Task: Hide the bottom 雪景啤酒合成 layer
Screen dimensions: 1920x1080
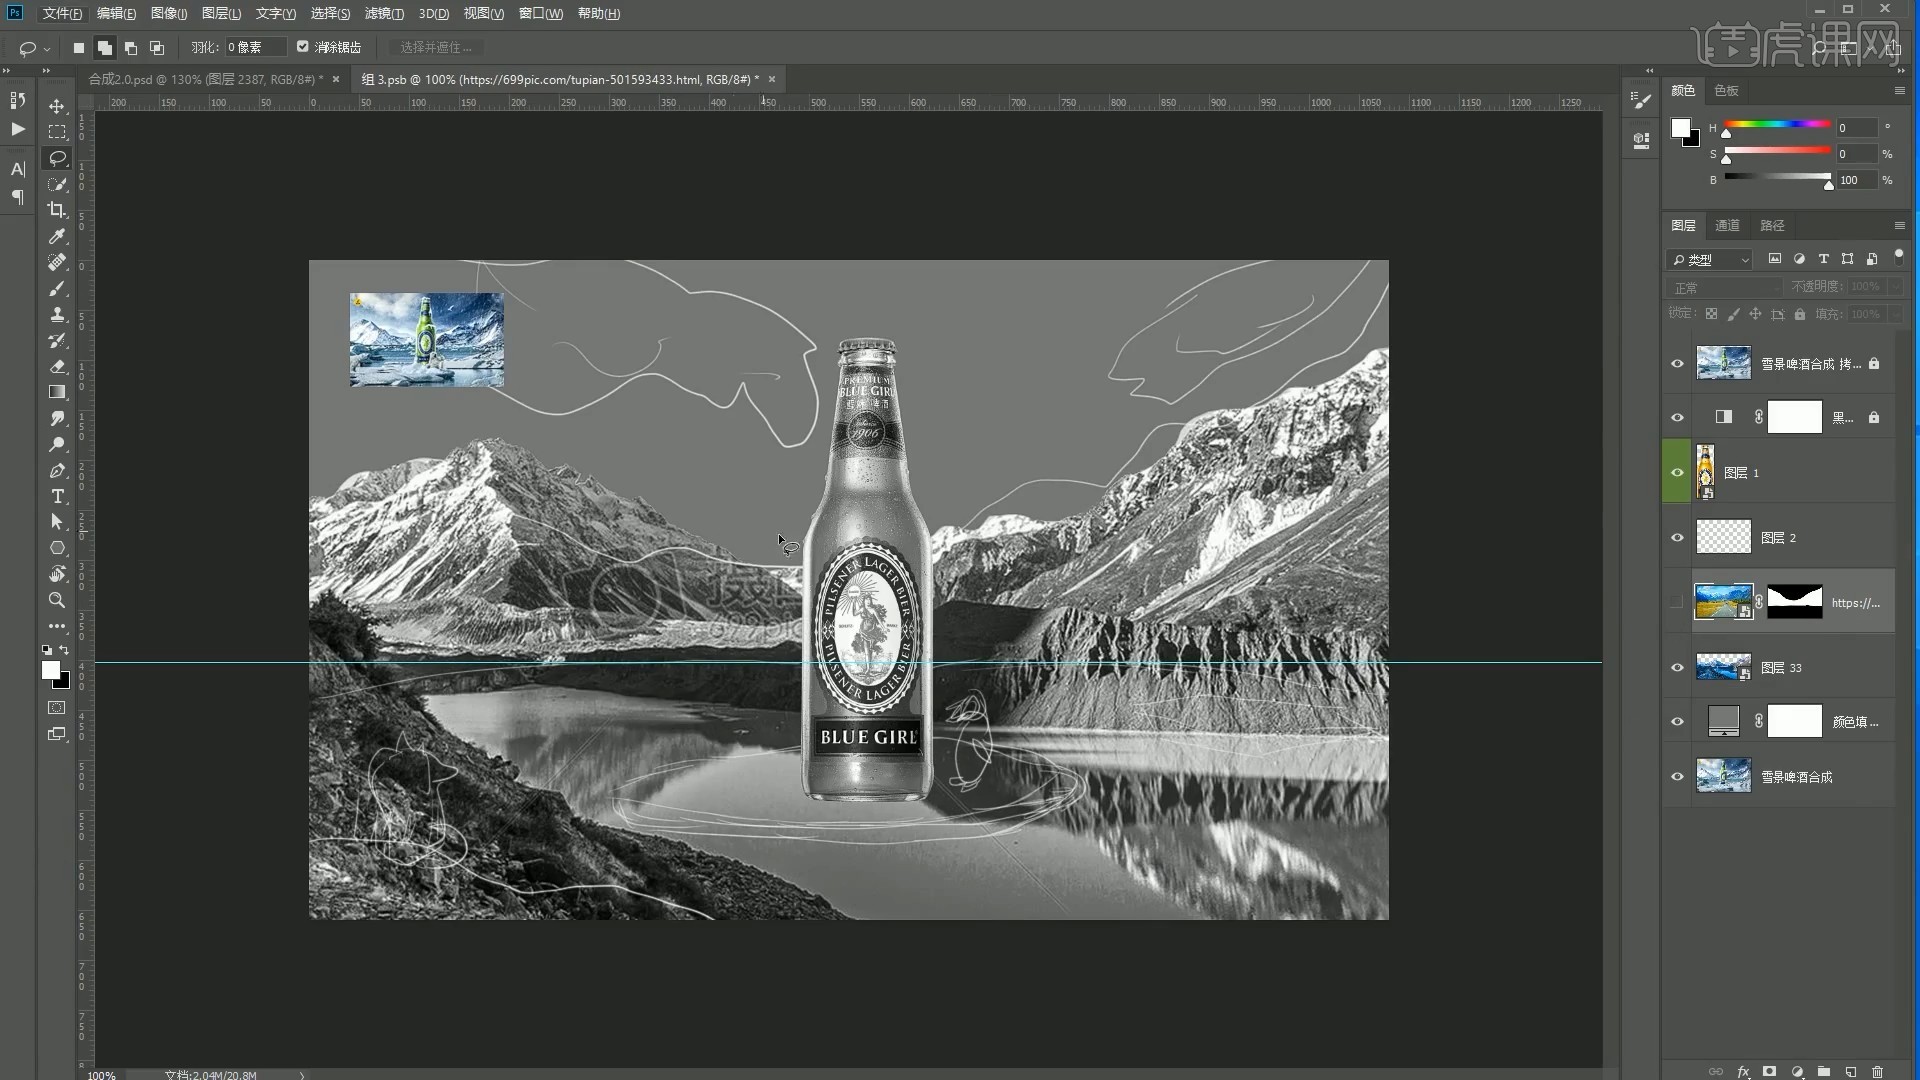Action: click(x=1677, y=777)
